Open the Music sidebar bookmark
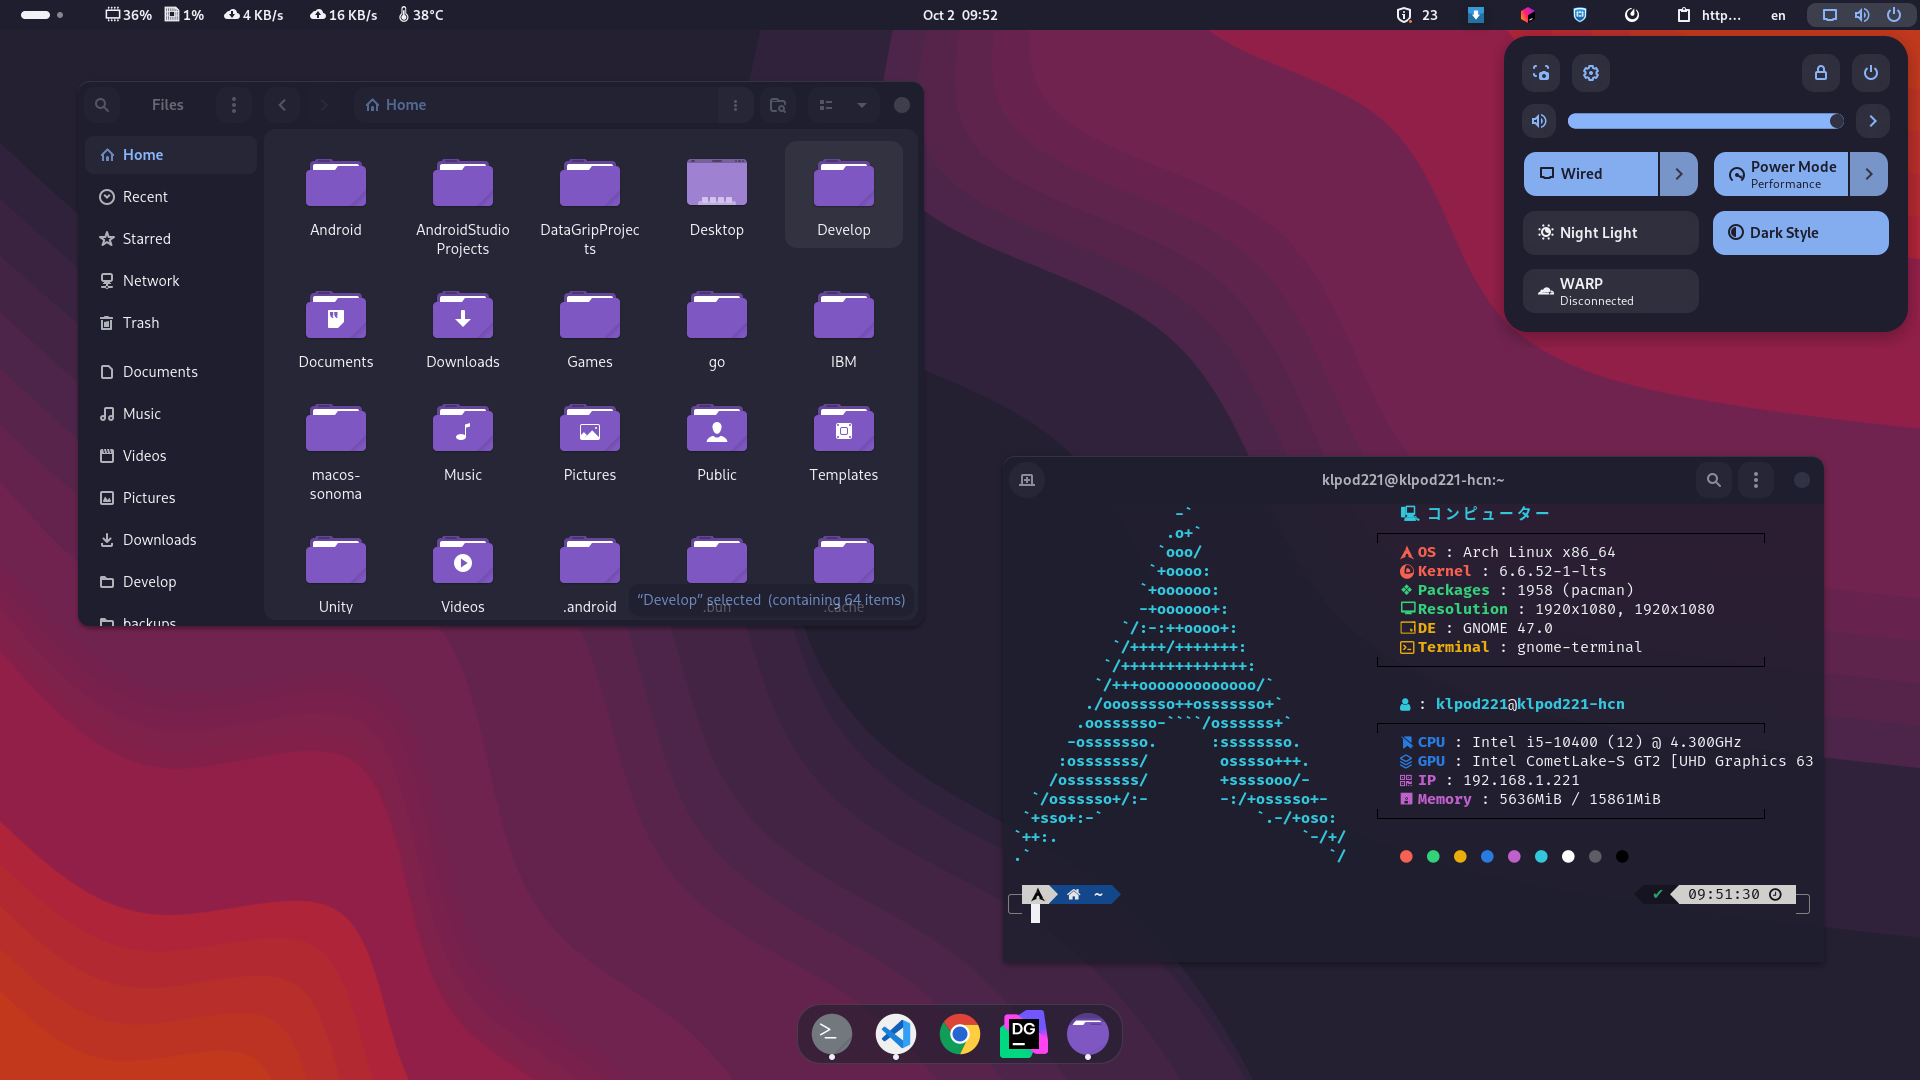This screenshot has height=1080, width=1920. coord(171,414)
